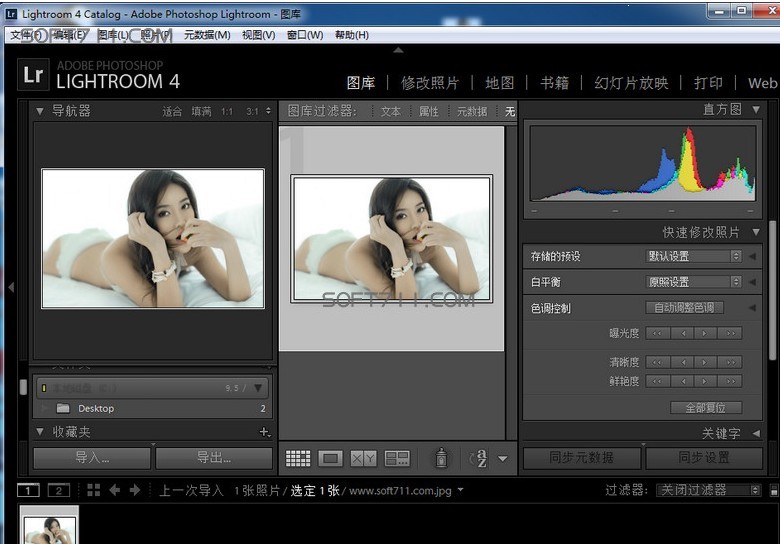Set navigator zoom to 1:1
The height and width of the screenshot is (544, 780).
(x=227, y=111)
